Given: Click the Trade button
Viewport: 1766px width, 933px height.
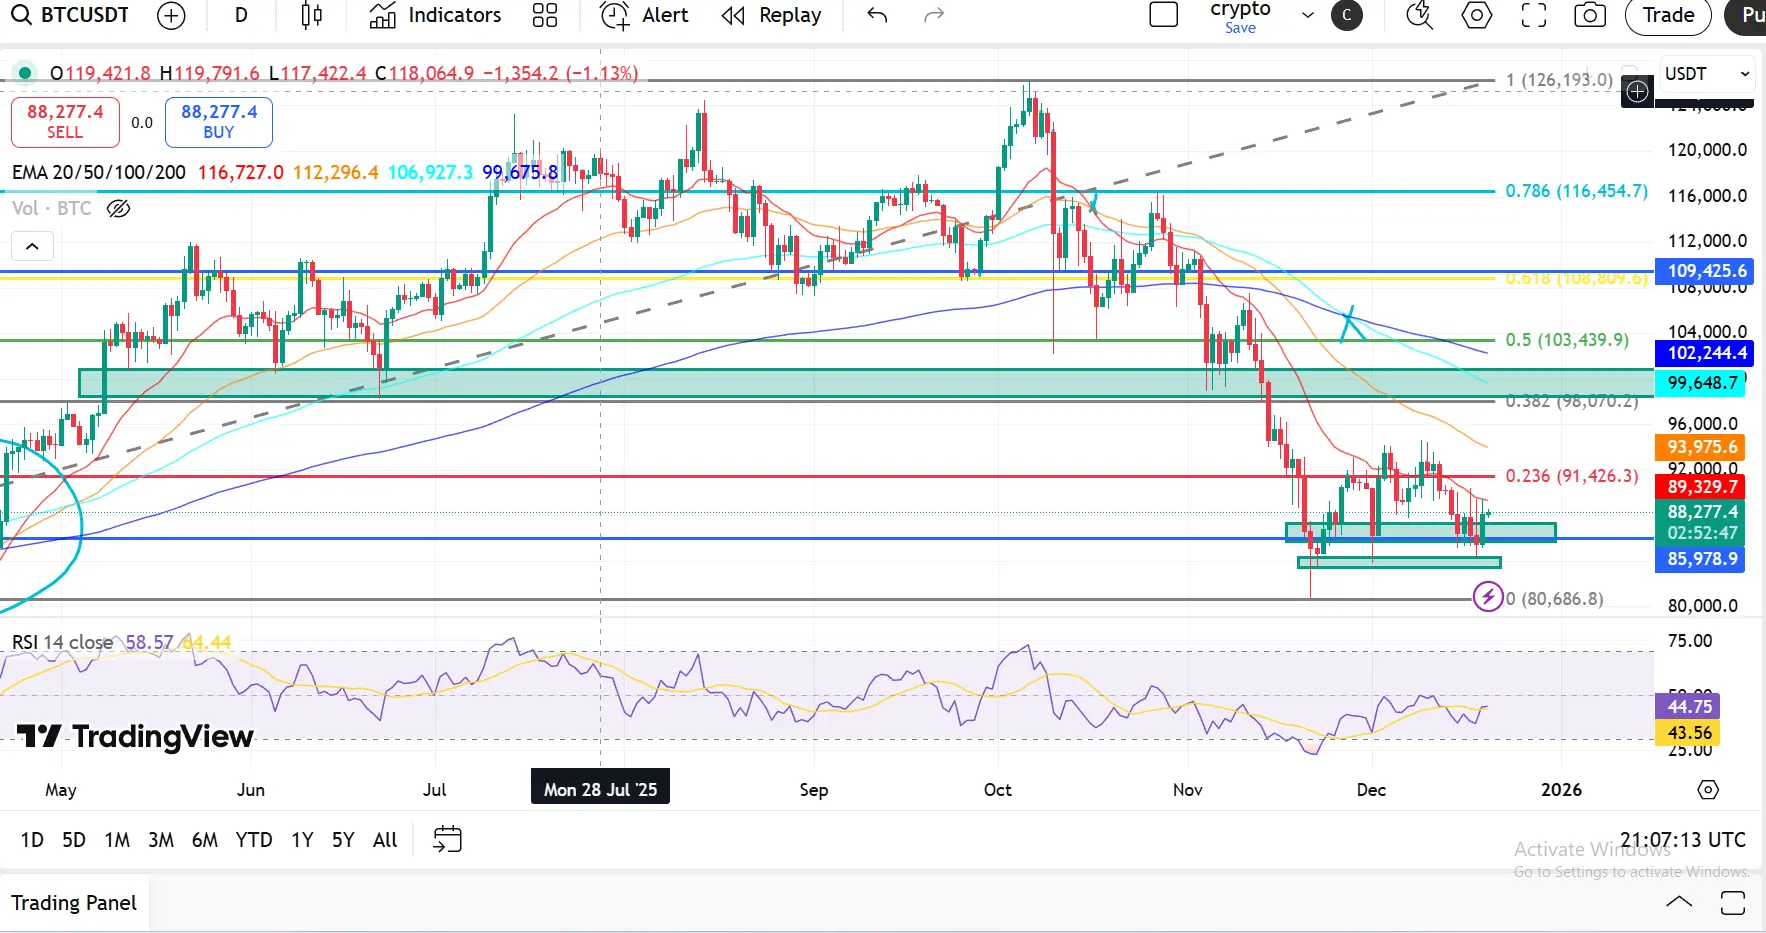Looking at the screenshot, I should pos(1668,15).
